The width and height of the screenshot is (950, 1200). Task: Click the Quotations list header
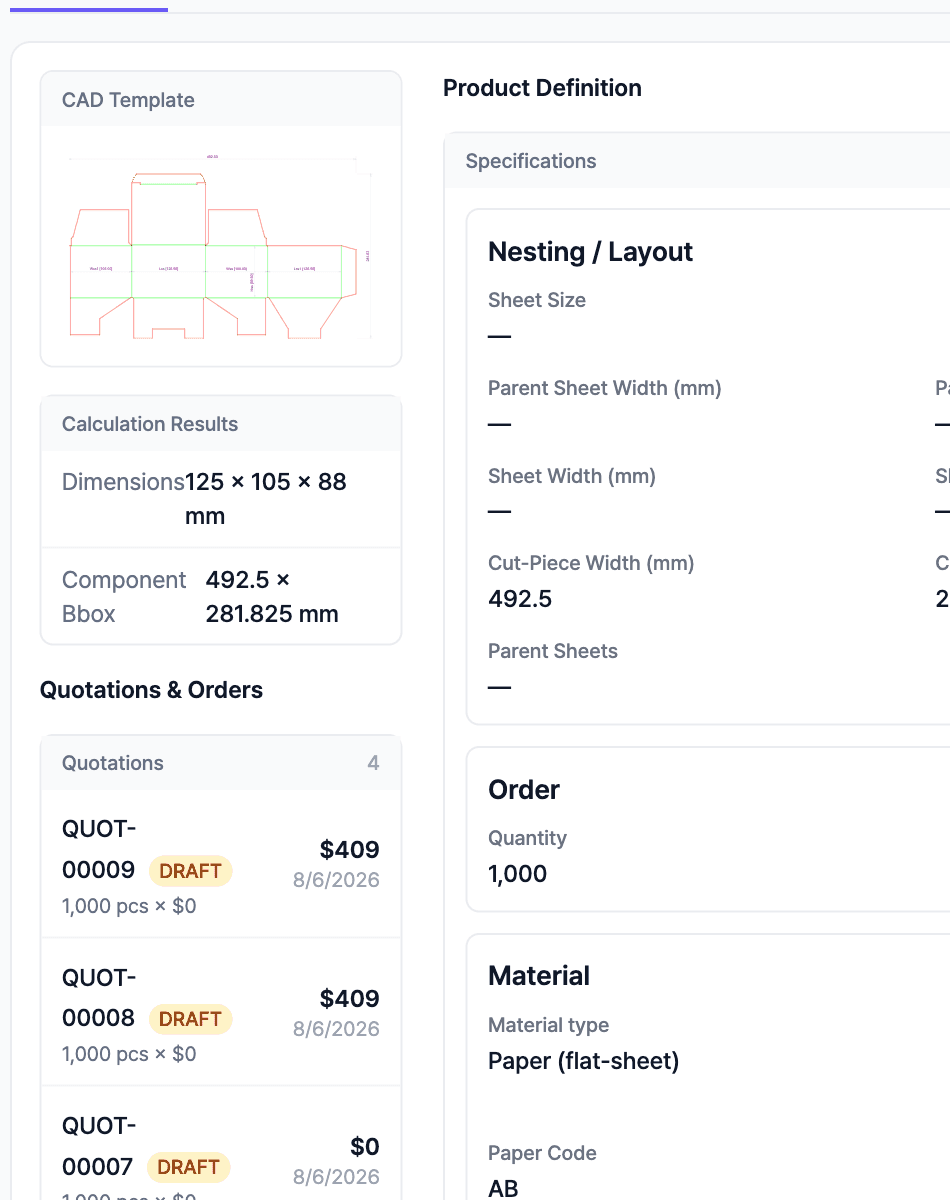[x=221, y=763]
